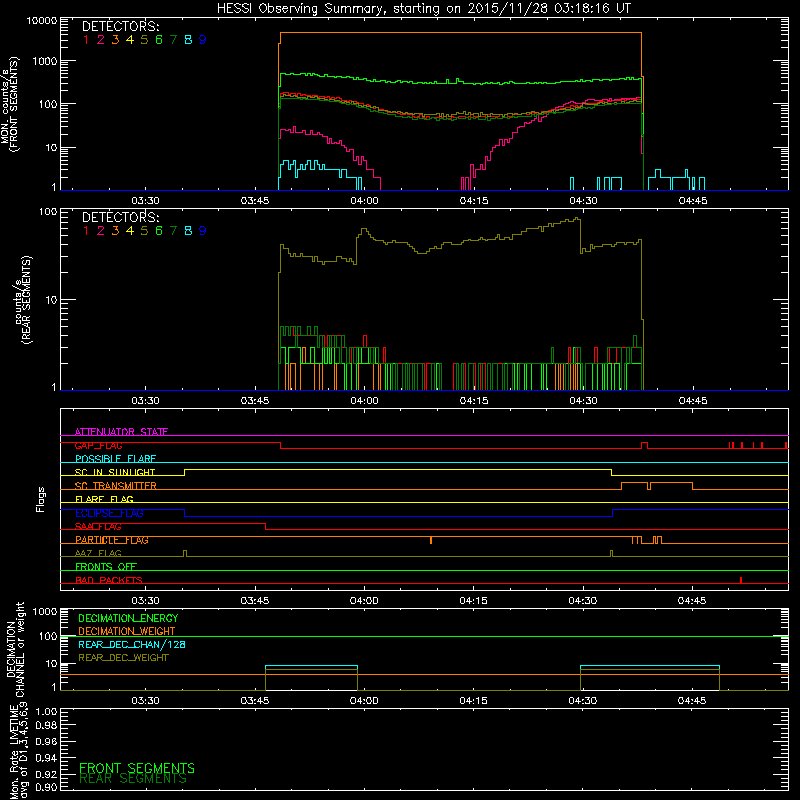Click the vertical Flags axis title
The height and width of the screenshot is (800, 800).
(x=41, y=499)
